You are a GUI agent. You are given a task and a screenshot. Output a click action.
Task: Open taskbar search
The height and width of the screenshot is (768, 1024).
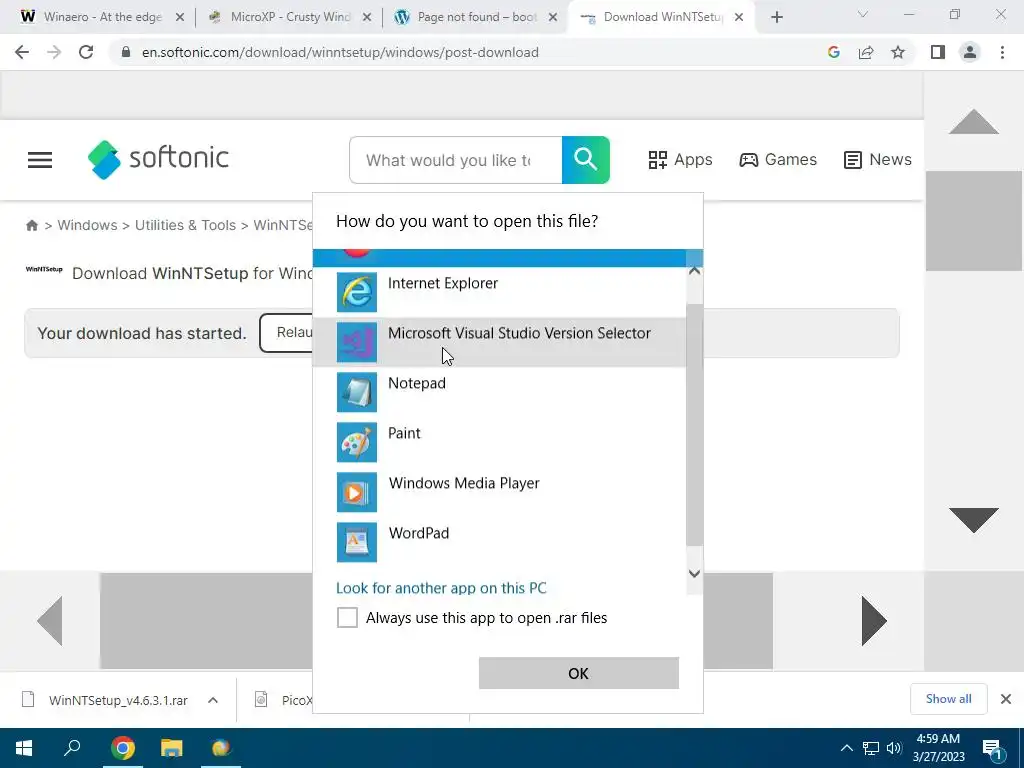pos(72,748)
